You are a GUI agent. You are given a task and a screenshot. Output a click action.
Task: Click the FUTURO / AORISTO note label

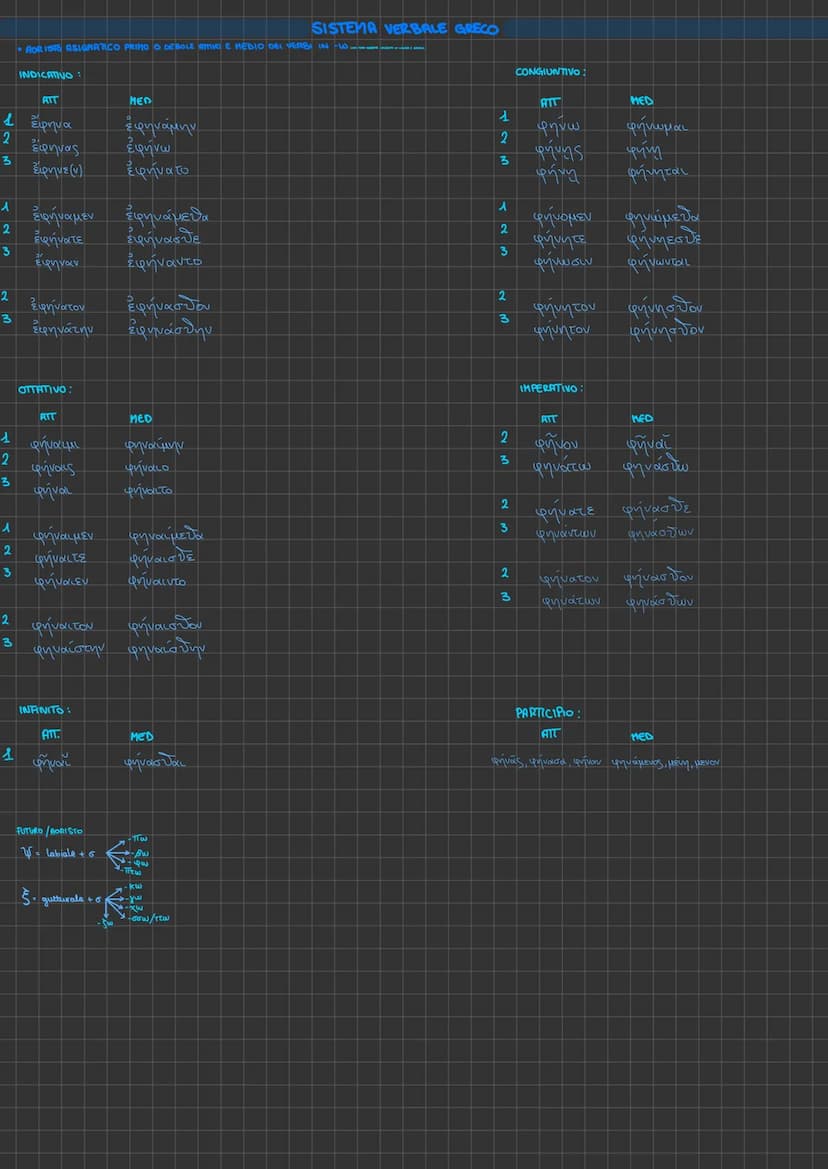click(x=50, y=831)
